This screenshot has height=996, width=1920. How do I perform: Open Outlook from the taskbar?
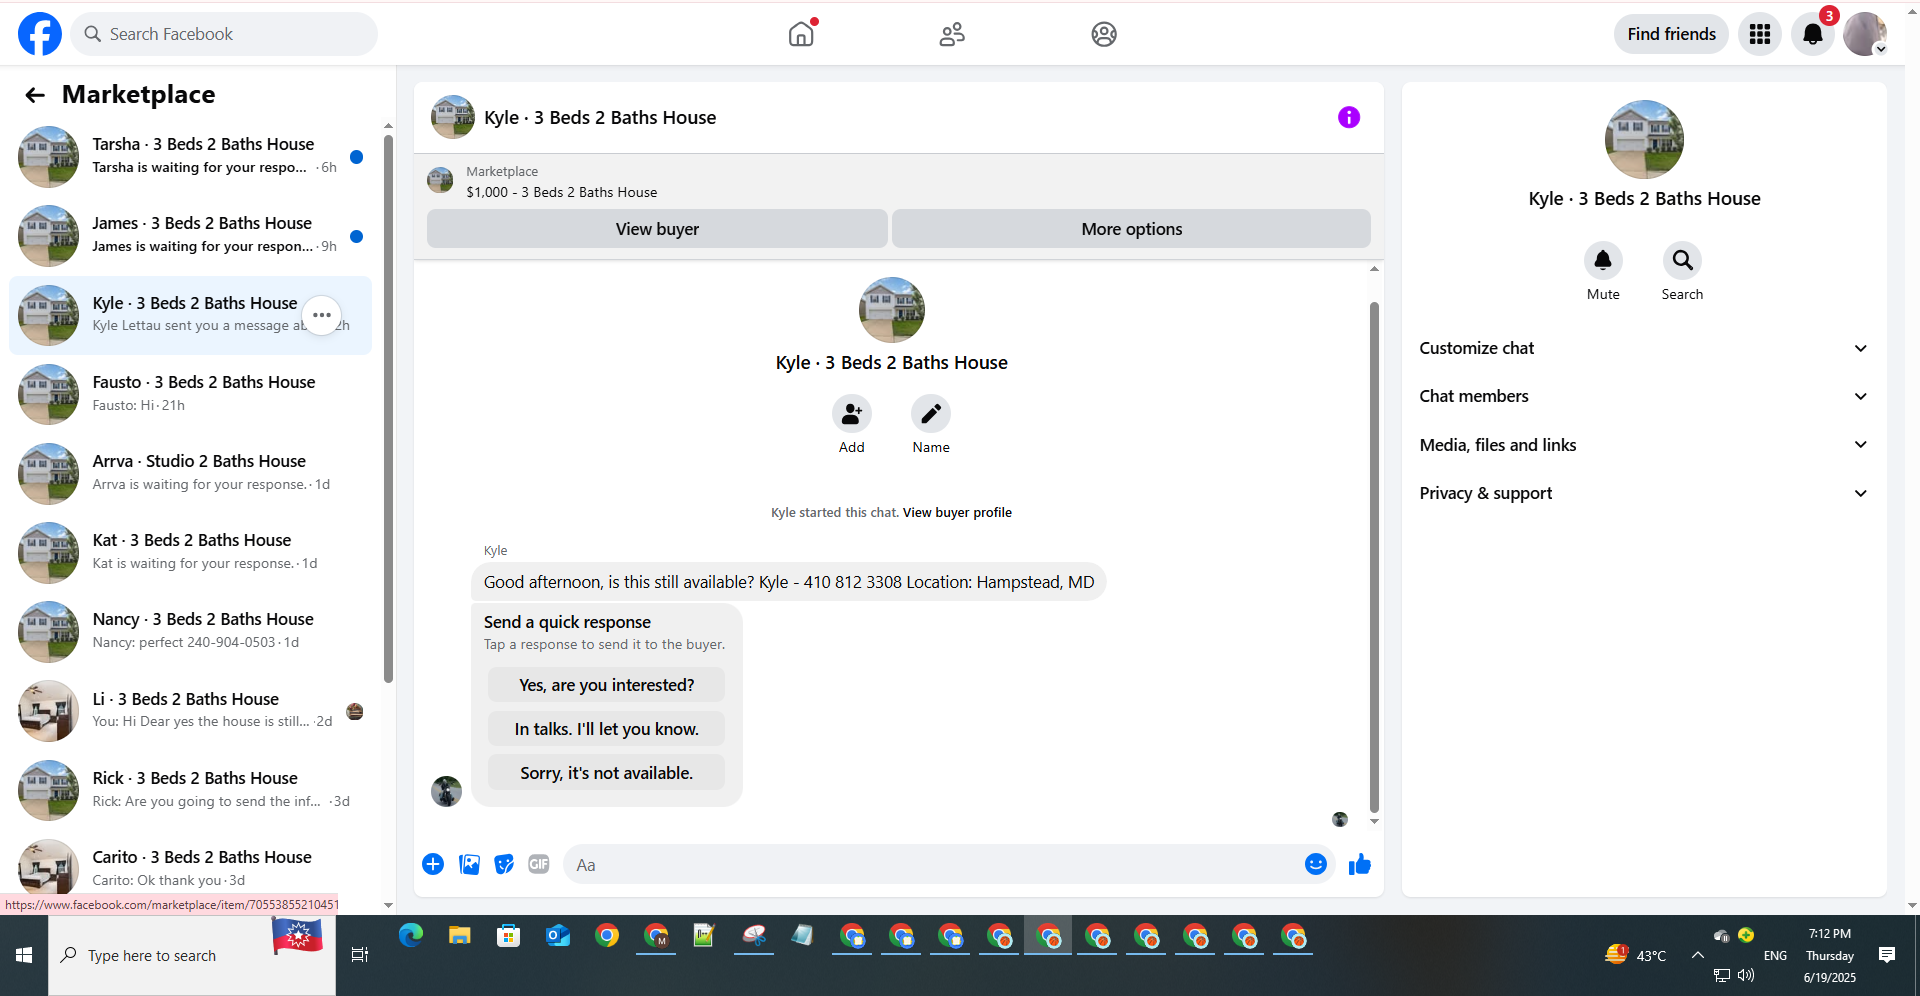558,936
